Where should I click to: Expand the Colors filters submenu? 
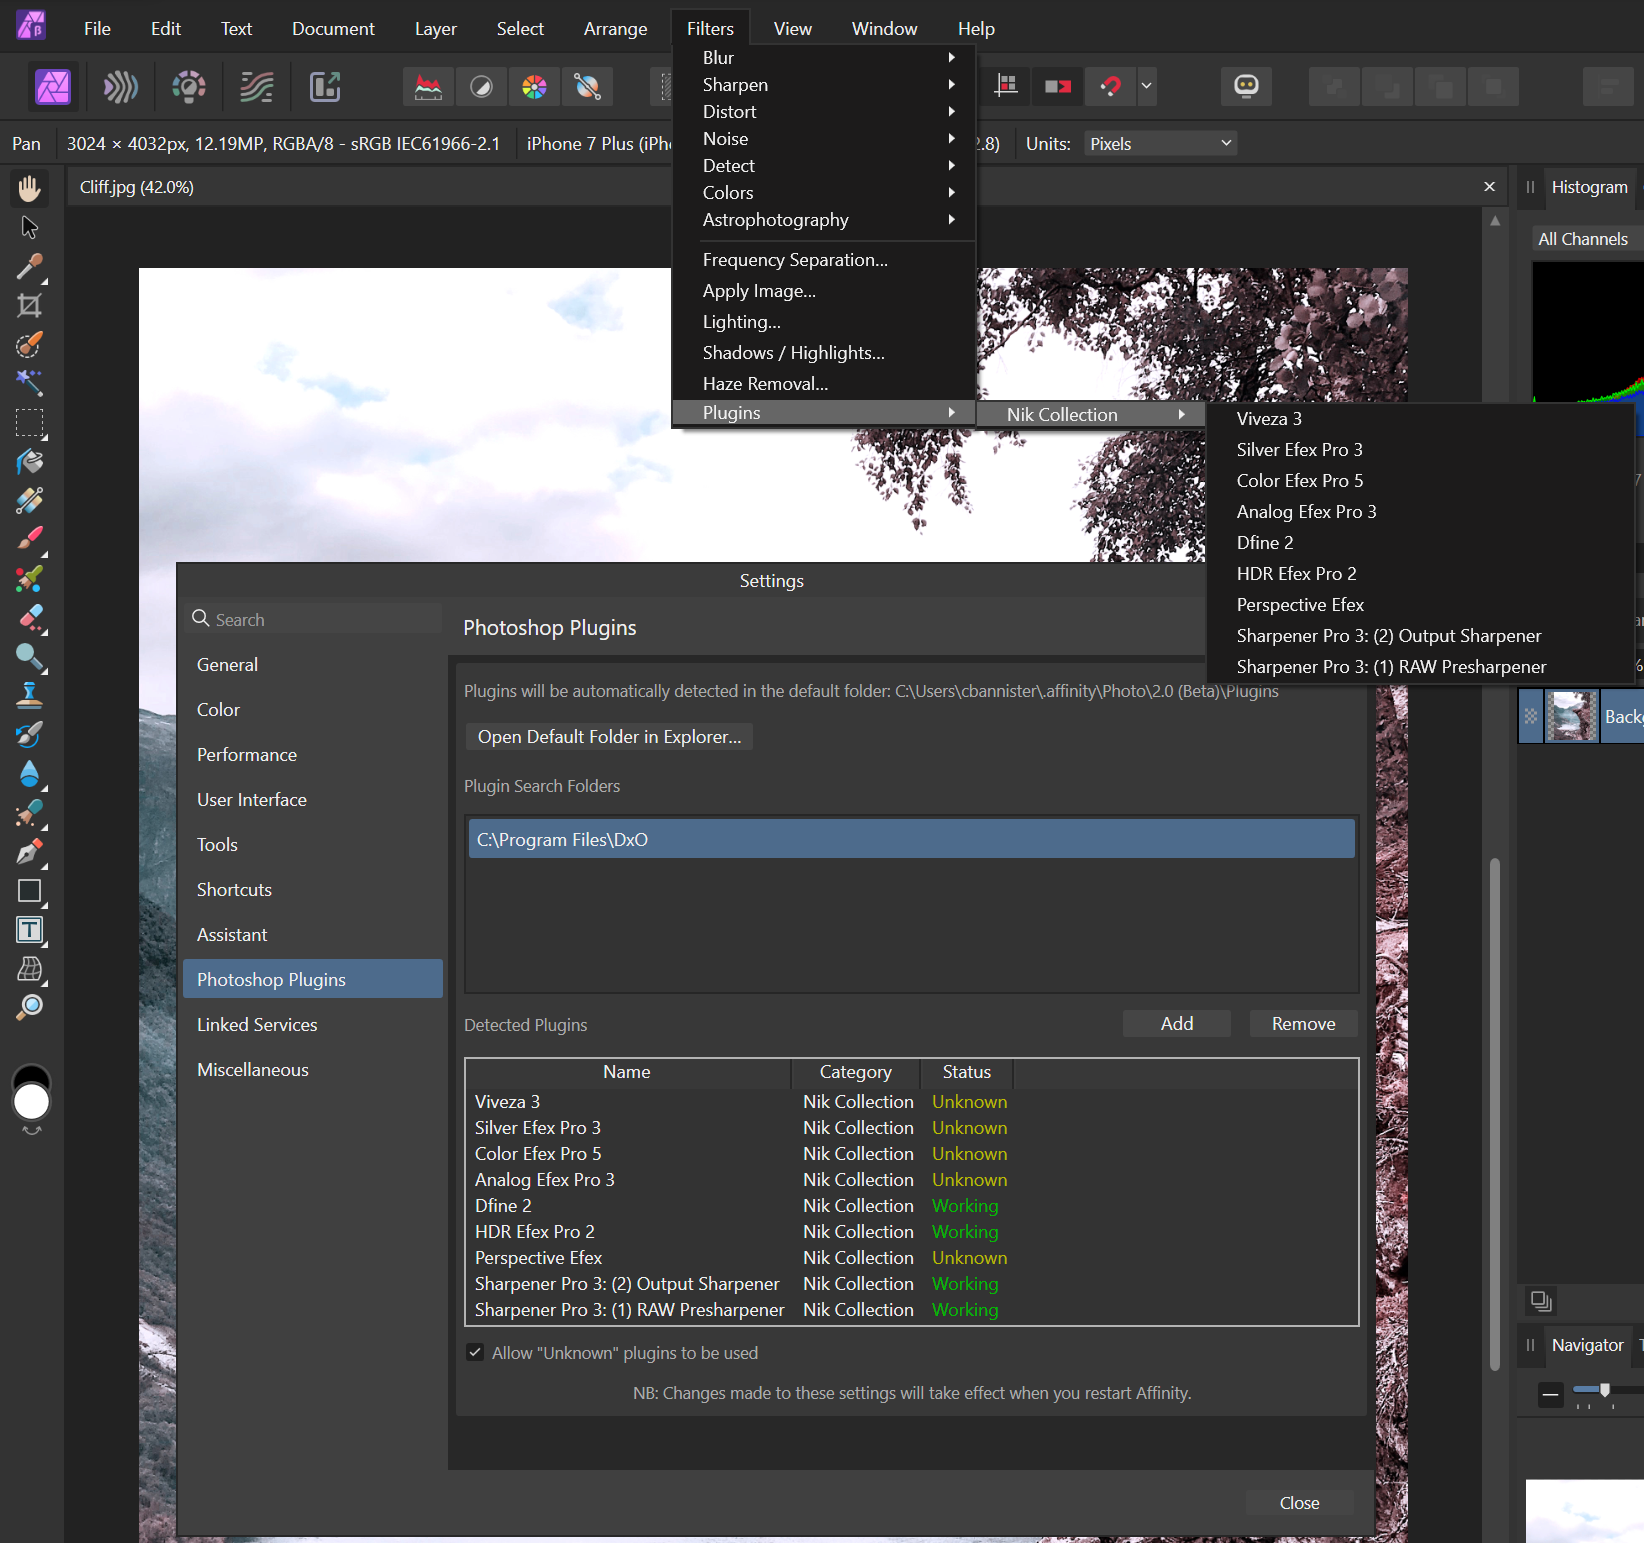824,193
